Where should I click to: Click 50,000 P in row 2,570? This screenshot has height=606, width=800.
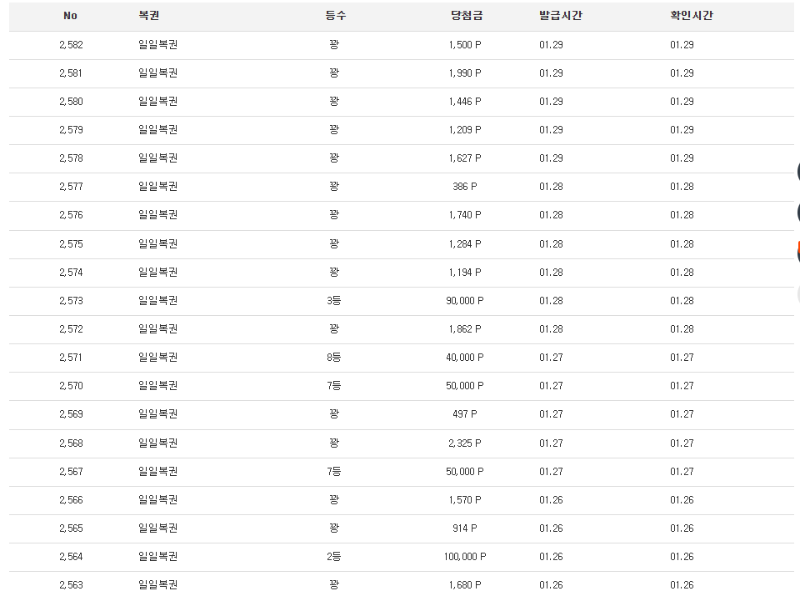[x=465, y=386]
